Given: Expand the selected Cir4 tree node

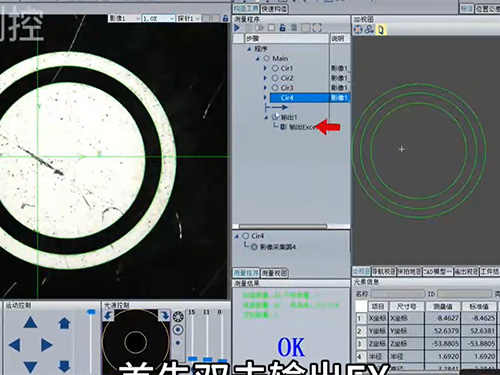Looking at the screenshot, I should pos(265,98).
